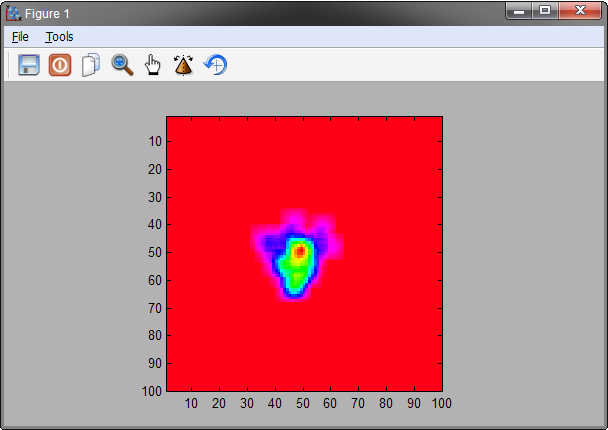Click y-axis label 10
608x430 pixels.
(x=155, y=142)
